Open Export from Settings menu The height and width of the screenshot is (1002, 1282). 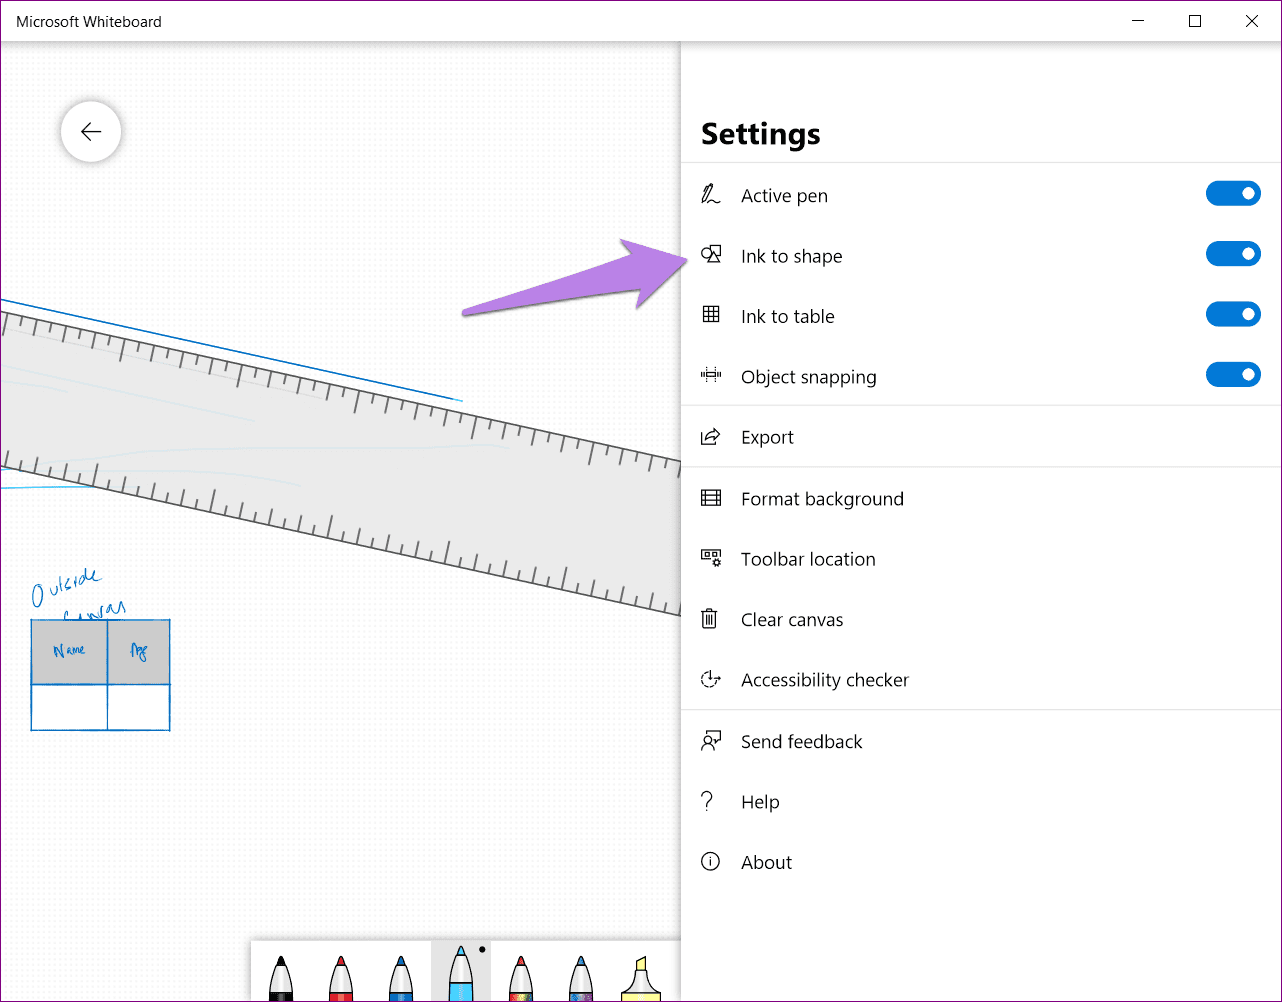point(981,437)
